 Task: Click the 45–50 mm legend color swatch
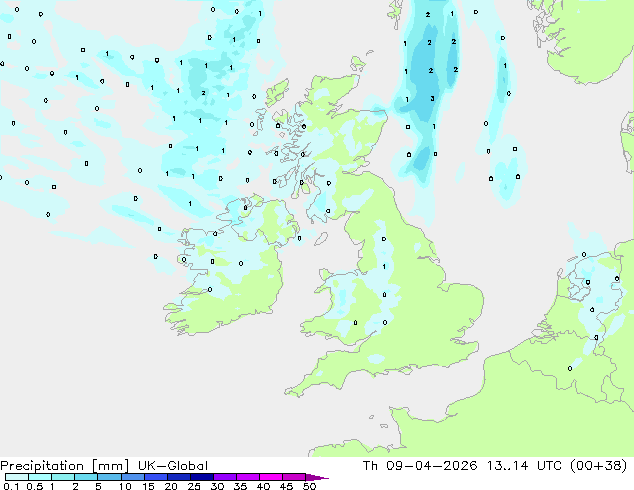point(294,477)
